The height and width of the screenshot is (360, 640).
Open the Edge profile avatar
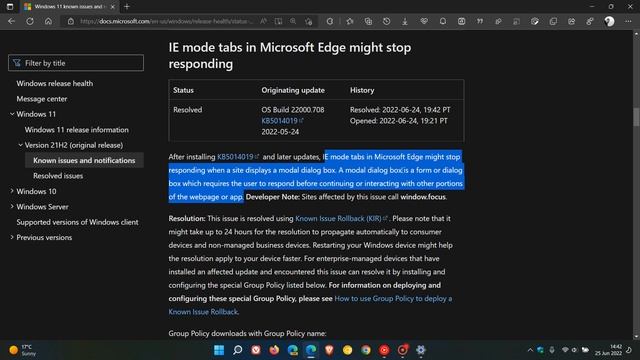click(609, 21)
